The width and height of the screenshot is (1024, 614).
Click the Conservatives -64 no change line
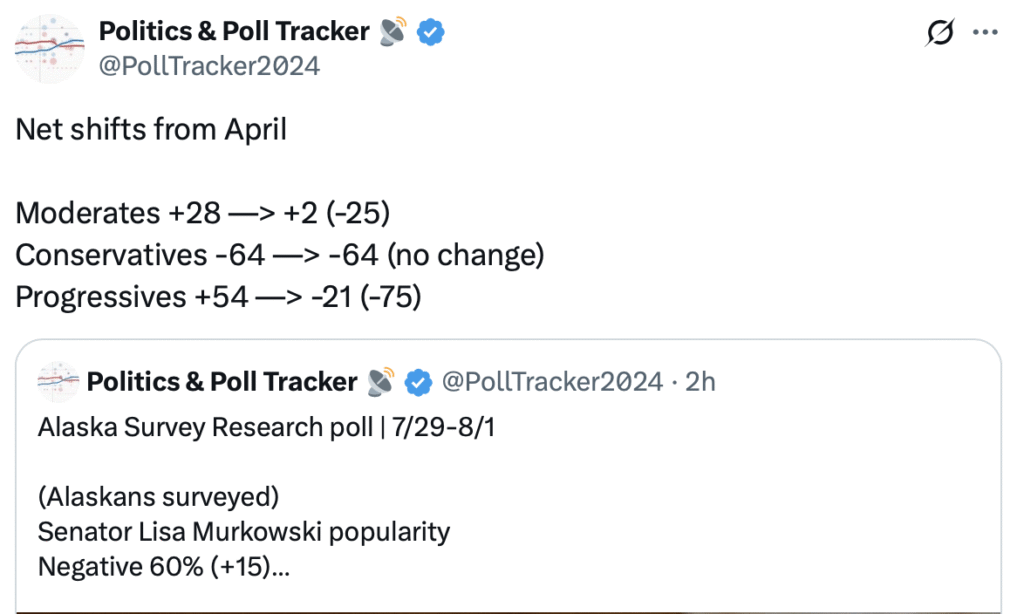(279, 255)
